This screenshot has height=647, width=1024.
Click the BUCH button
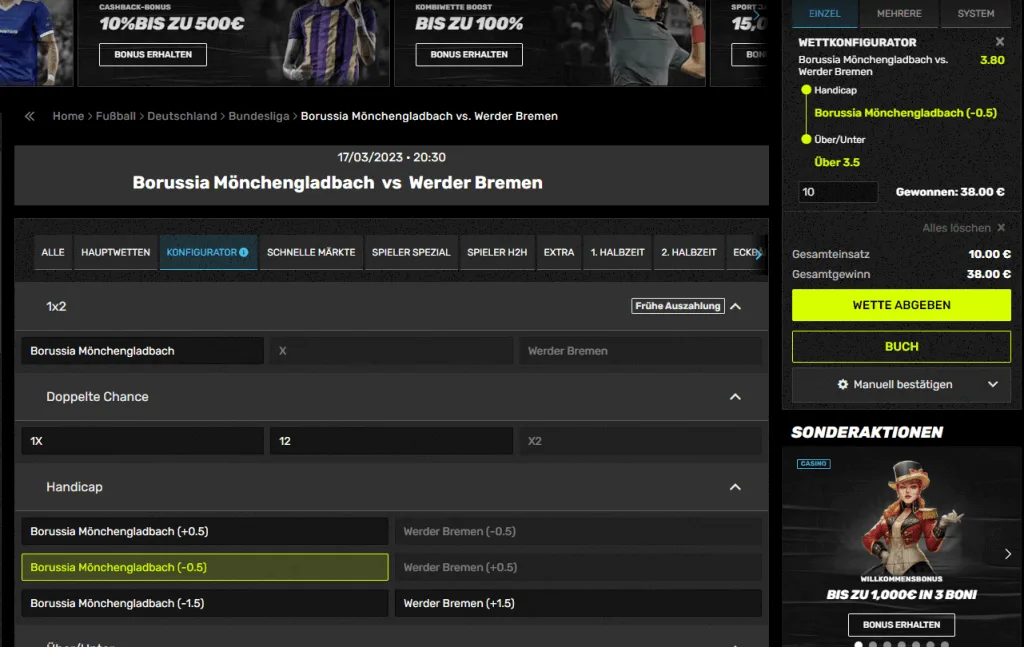click(901, 347)
